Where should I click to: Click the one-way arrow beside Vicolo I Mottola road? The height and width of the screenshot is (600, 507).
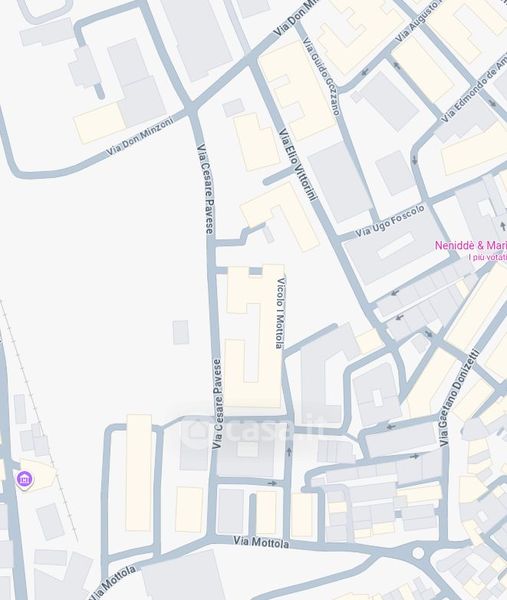click(x=289, y=452)
